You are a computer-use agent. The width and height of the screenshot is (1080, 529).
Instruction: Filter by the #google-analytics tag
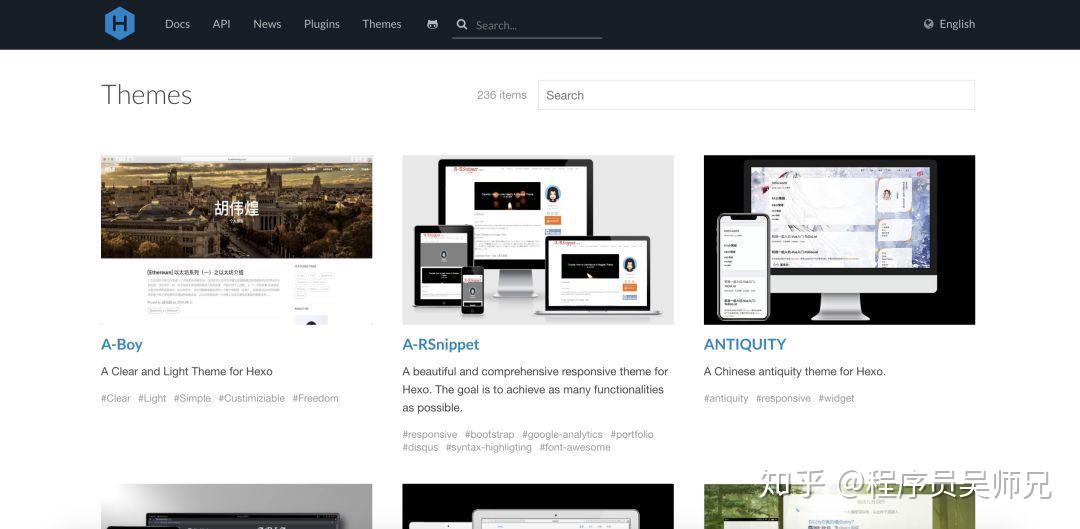562,435
